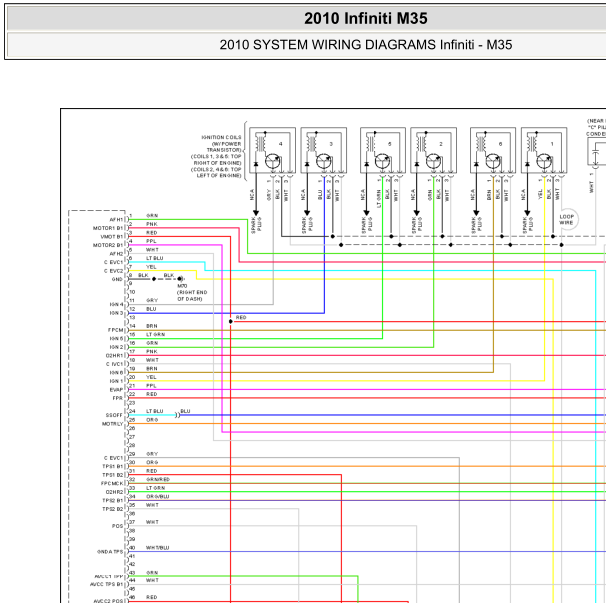Select ignition coil number 4 symbol

[x=272, y=150]
